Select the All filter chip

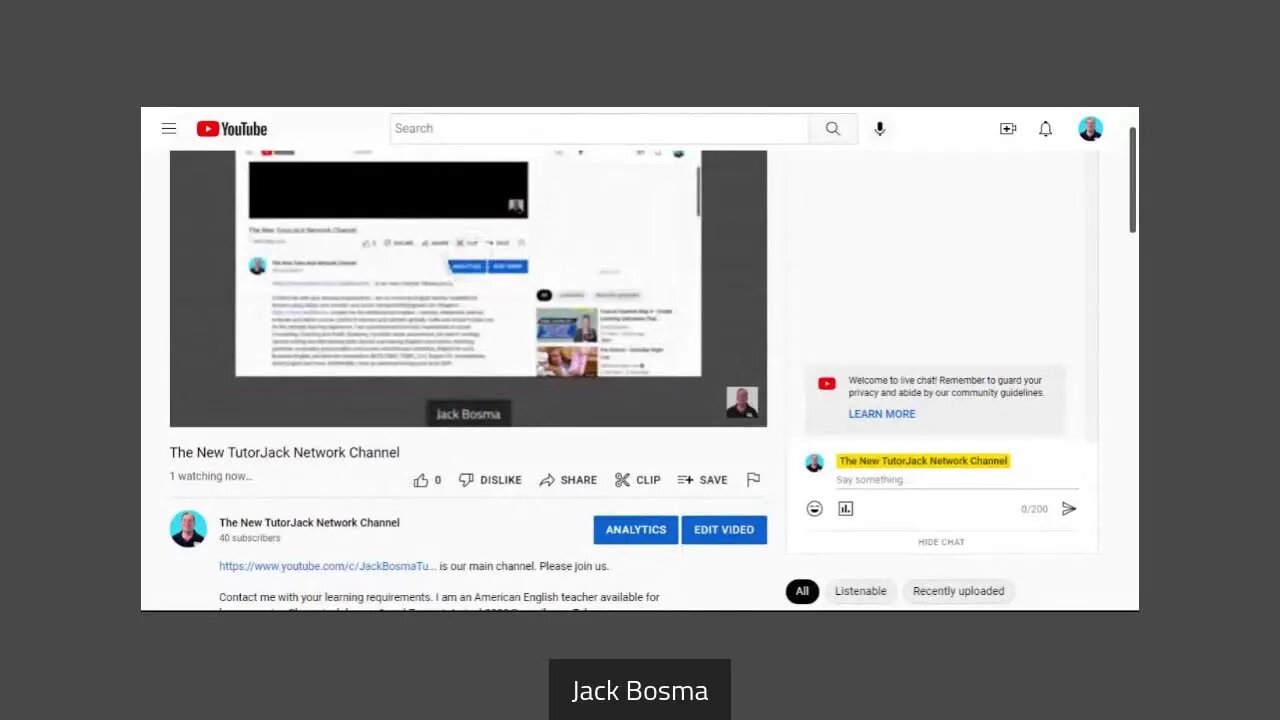coord(802,591)
